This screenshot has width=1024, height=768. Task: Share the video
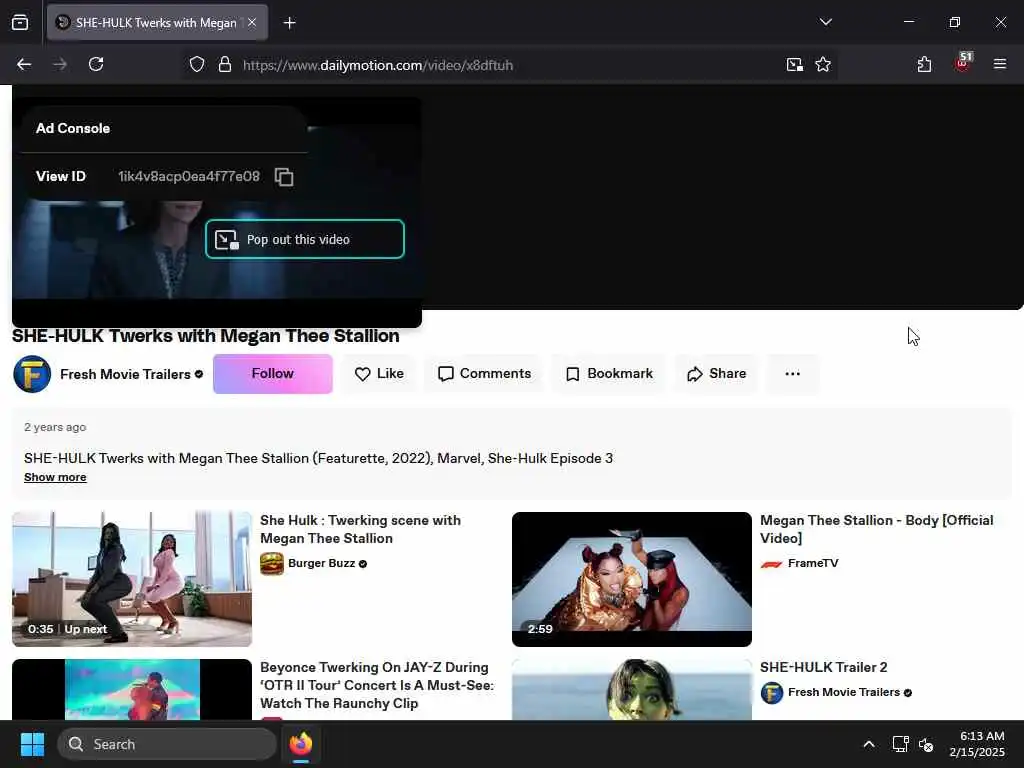tap(716, 374)
